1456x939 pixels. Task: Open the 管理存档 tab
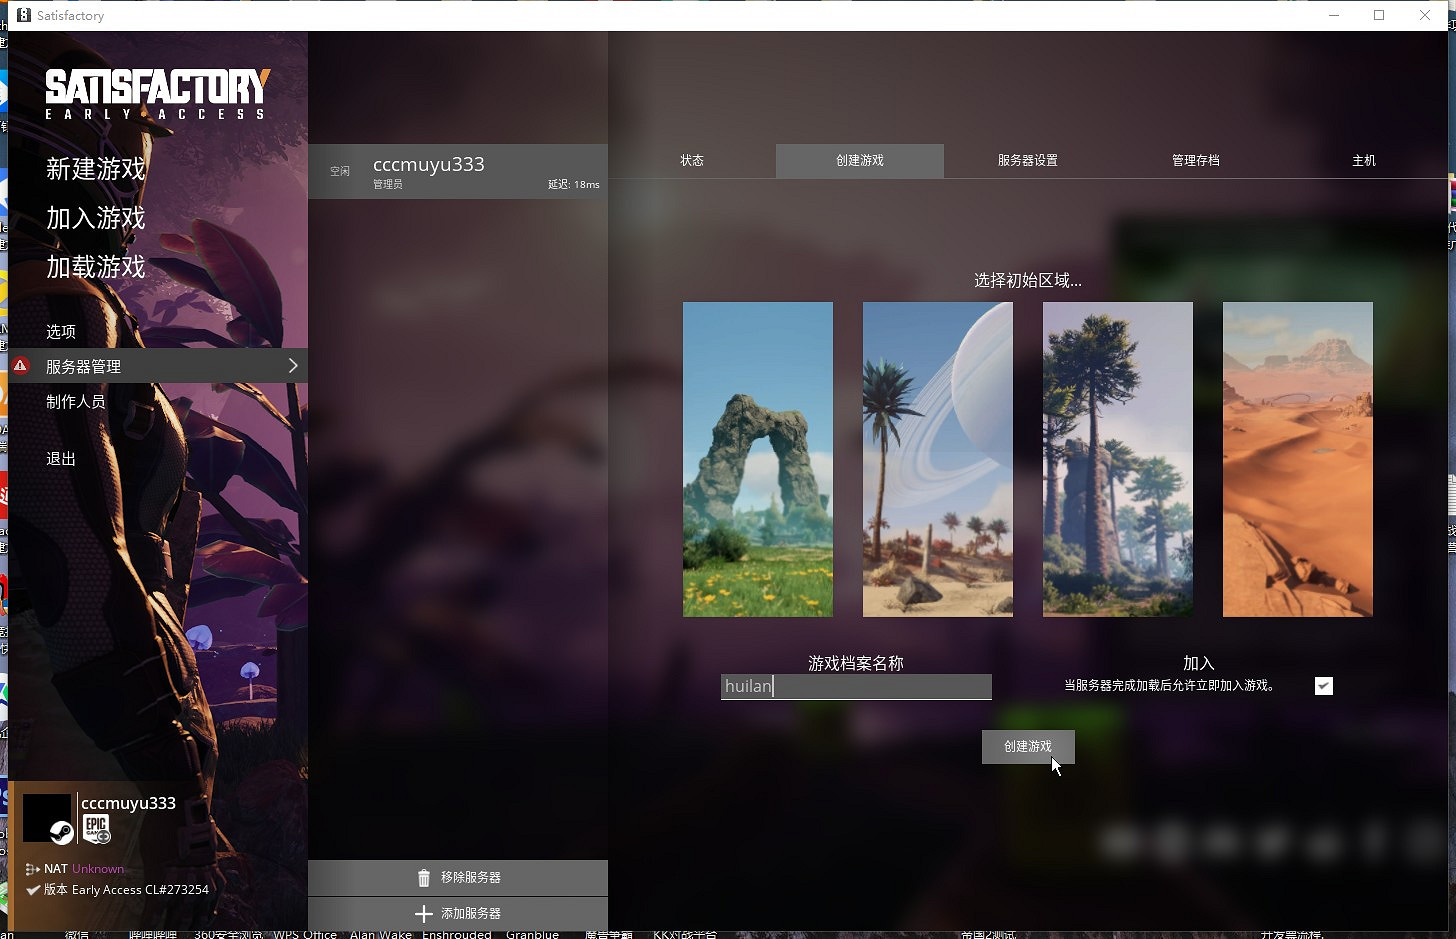point(1195,161)
